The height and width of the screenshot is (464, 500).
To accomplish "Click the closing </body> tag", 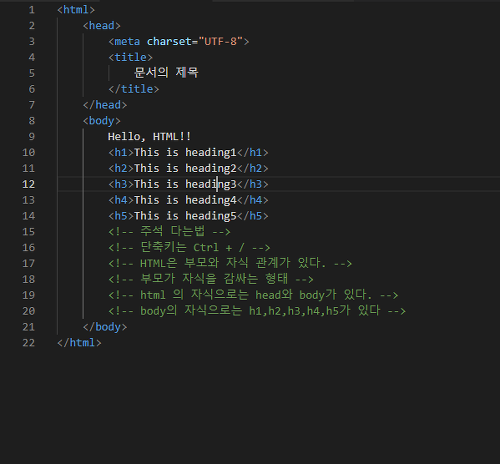I will [x=105, y=327].
